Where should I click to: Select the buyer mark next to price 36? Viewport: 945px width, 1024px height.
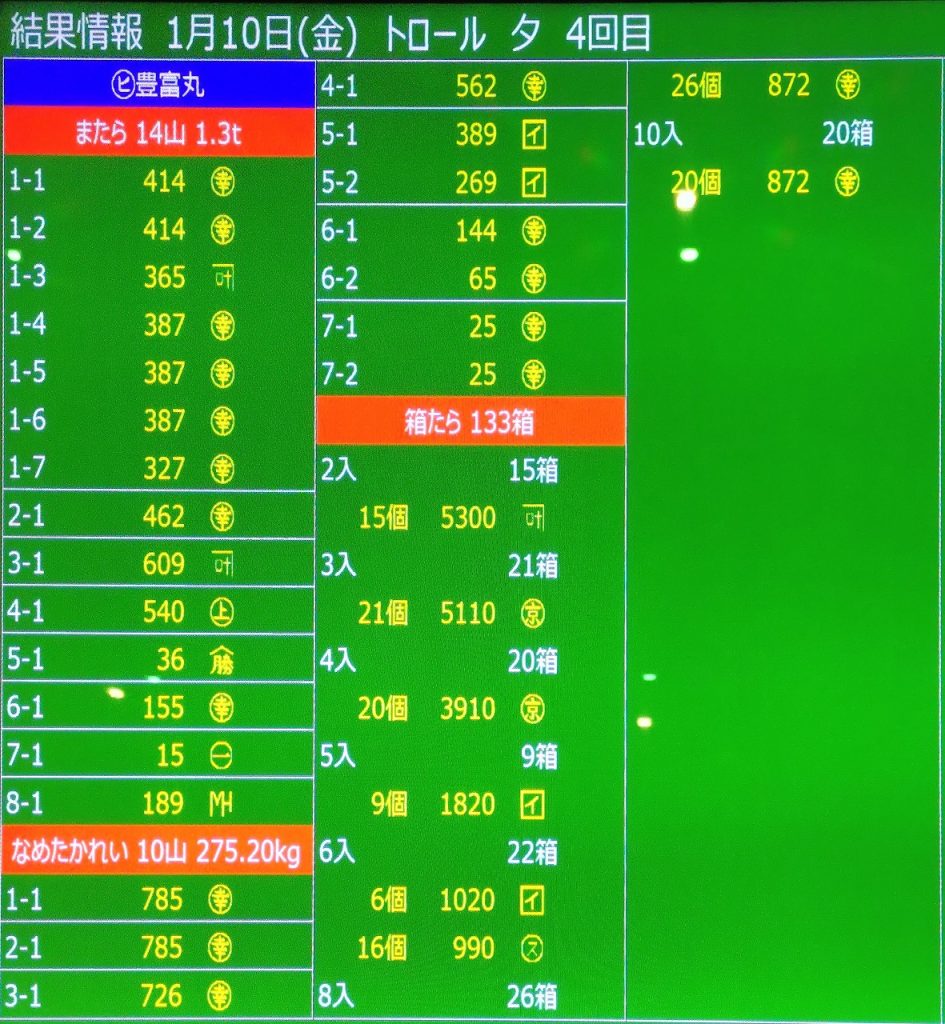click(x=222, y=660)
